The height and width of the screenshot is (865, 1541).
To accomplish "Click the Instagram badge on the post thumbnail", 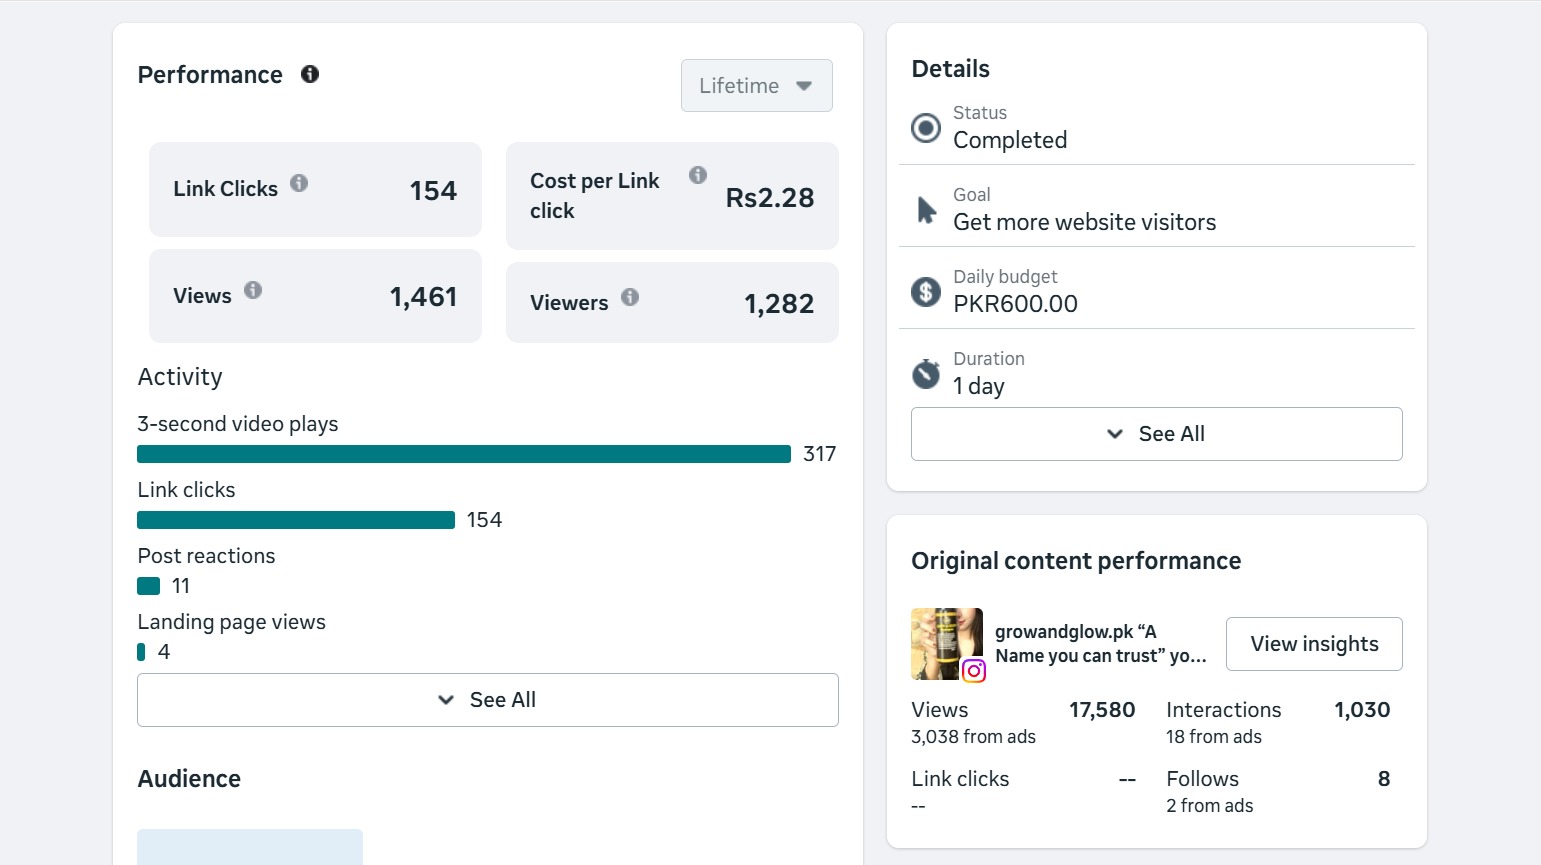I will tap(975, 671).
